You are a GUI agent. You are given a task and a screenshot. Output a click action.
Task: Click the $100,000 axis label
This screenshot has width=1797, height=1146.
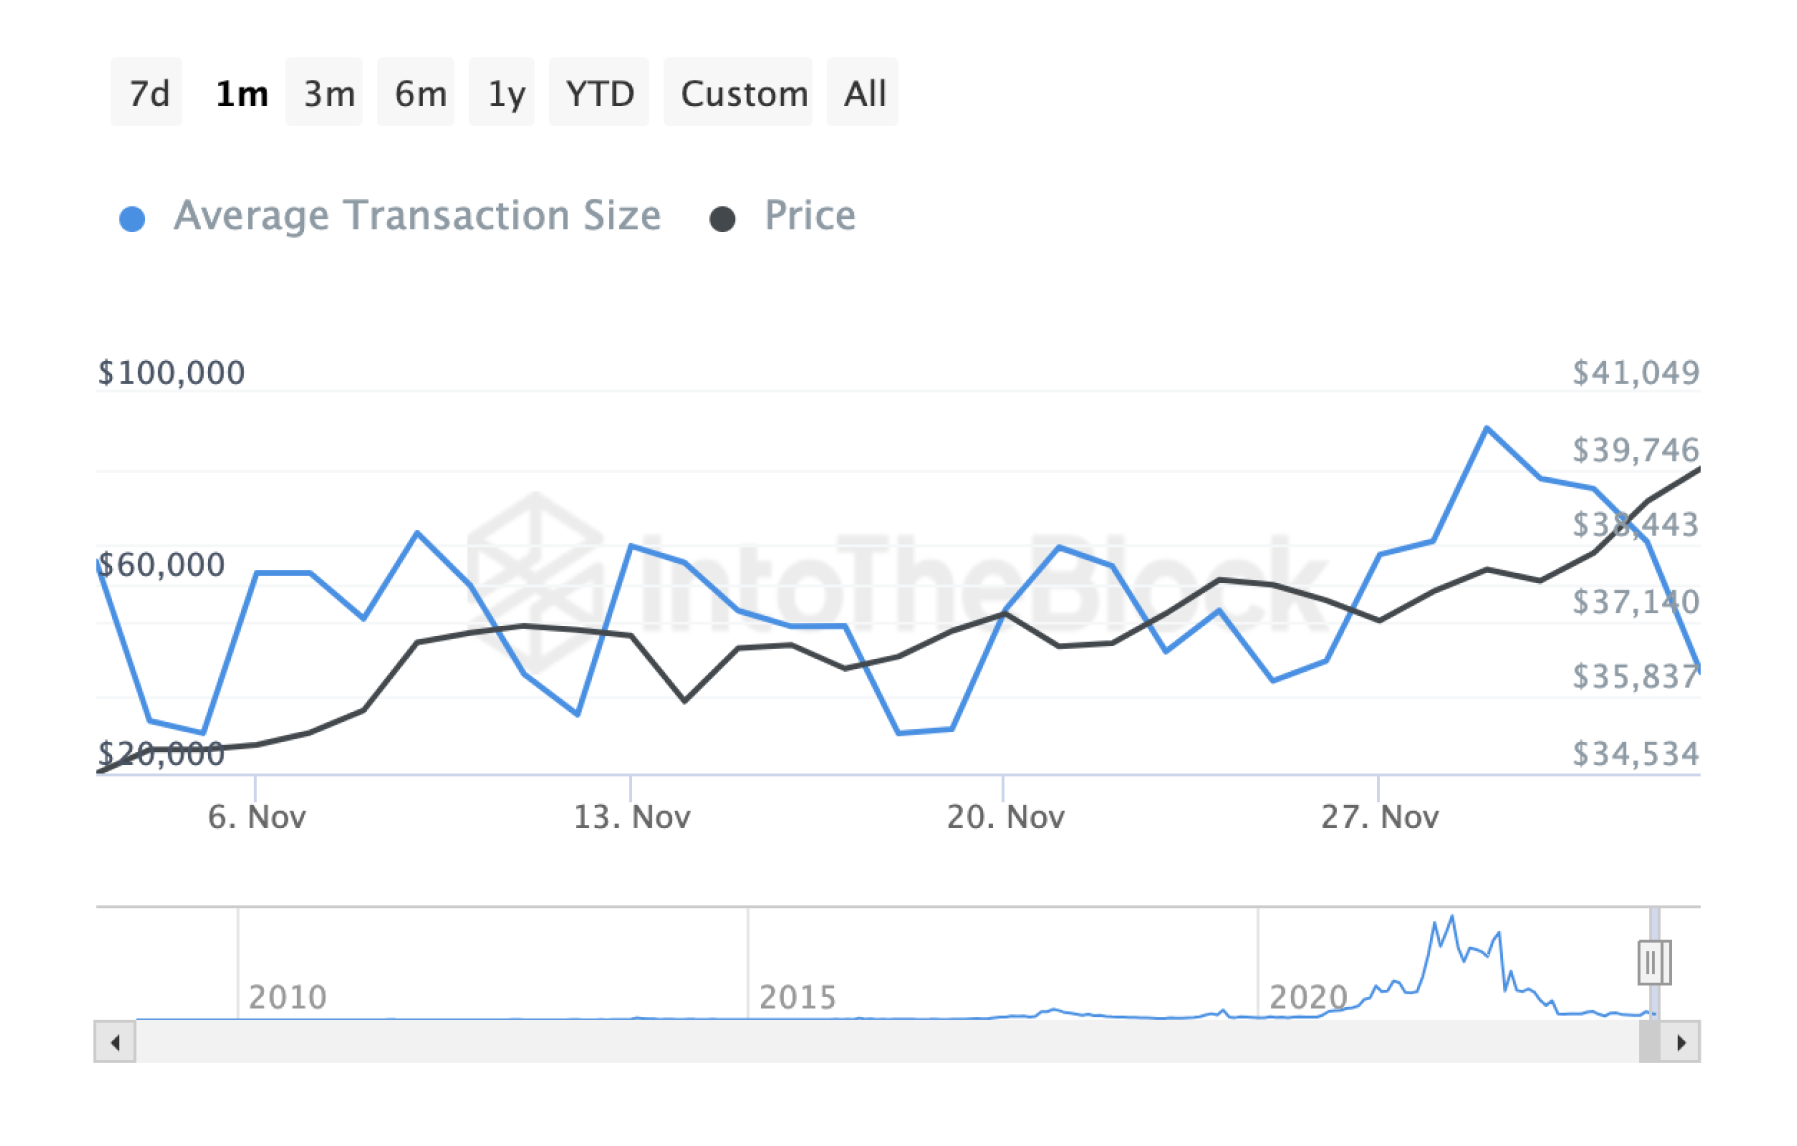coord(172,372)
